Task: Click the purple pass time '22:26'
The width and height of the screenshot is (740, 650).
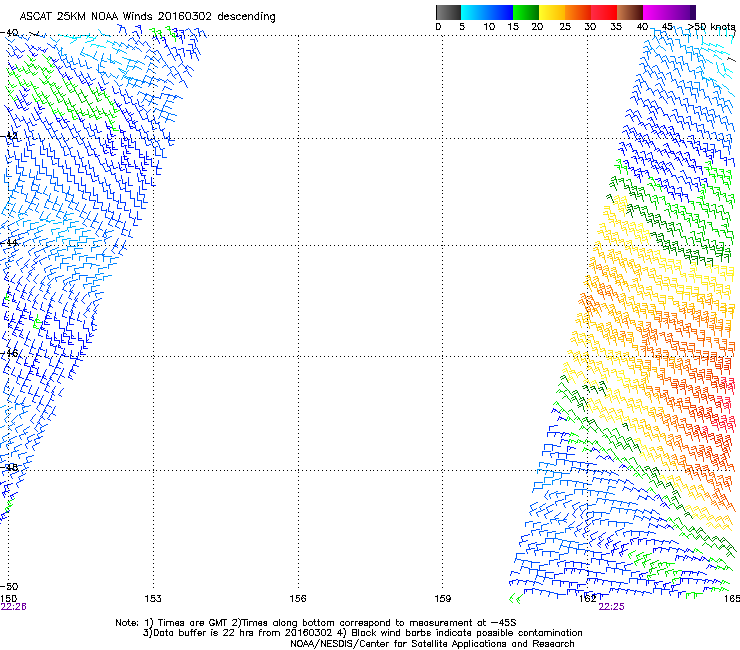Action: coord(13,607)
